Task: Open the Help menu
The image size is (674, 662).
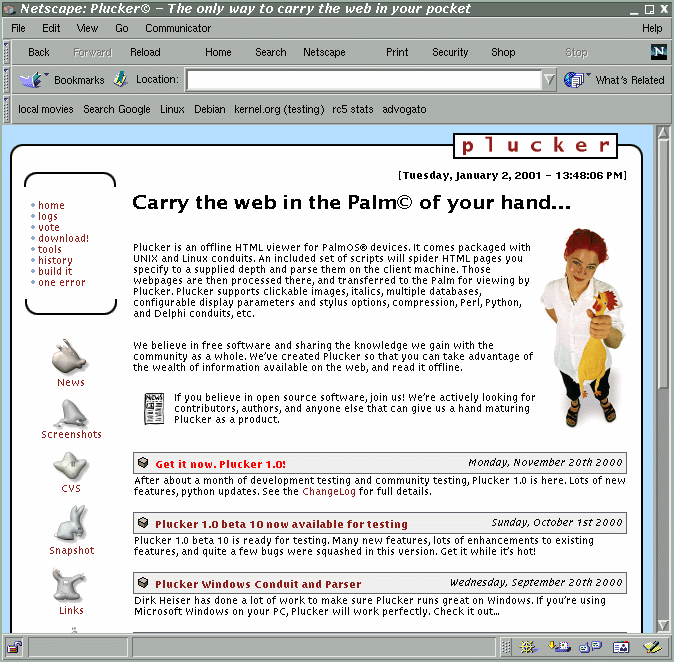Action: click(x=652, y=28)
